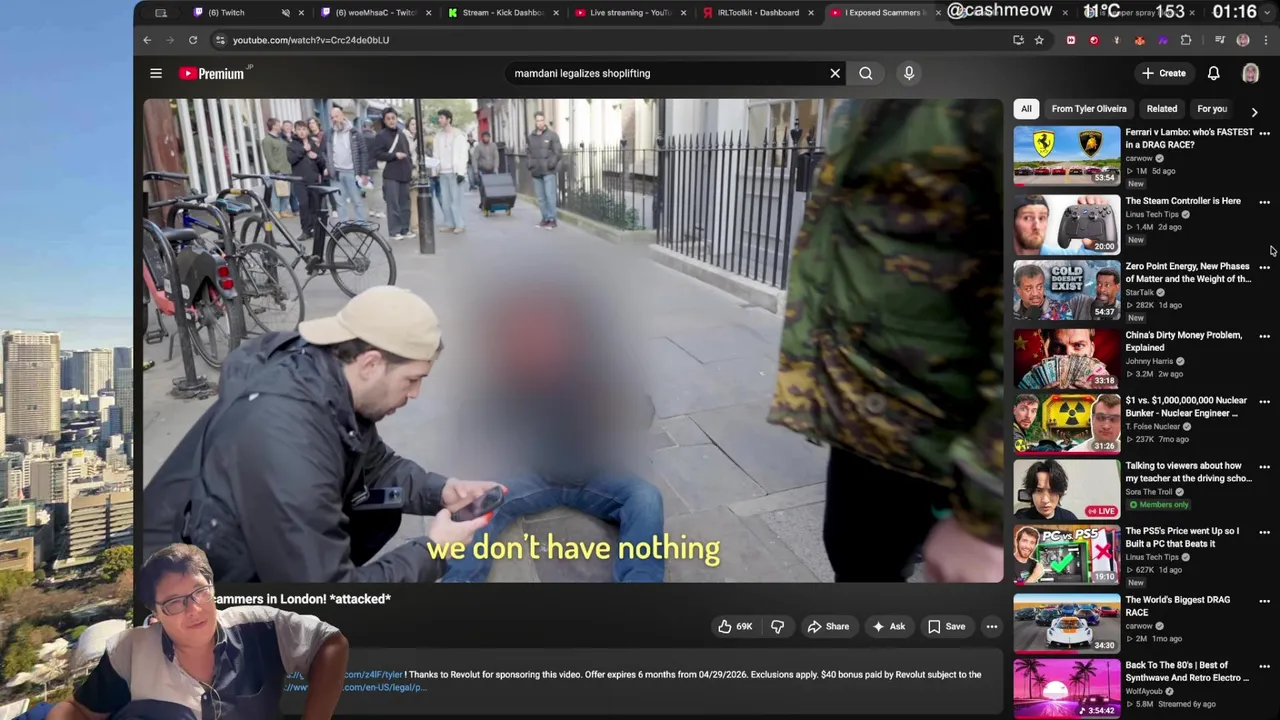The width and height of the screenshot is (1280, 720).
Task: Open The Steam Controller is Here title
Action: 1183,201
